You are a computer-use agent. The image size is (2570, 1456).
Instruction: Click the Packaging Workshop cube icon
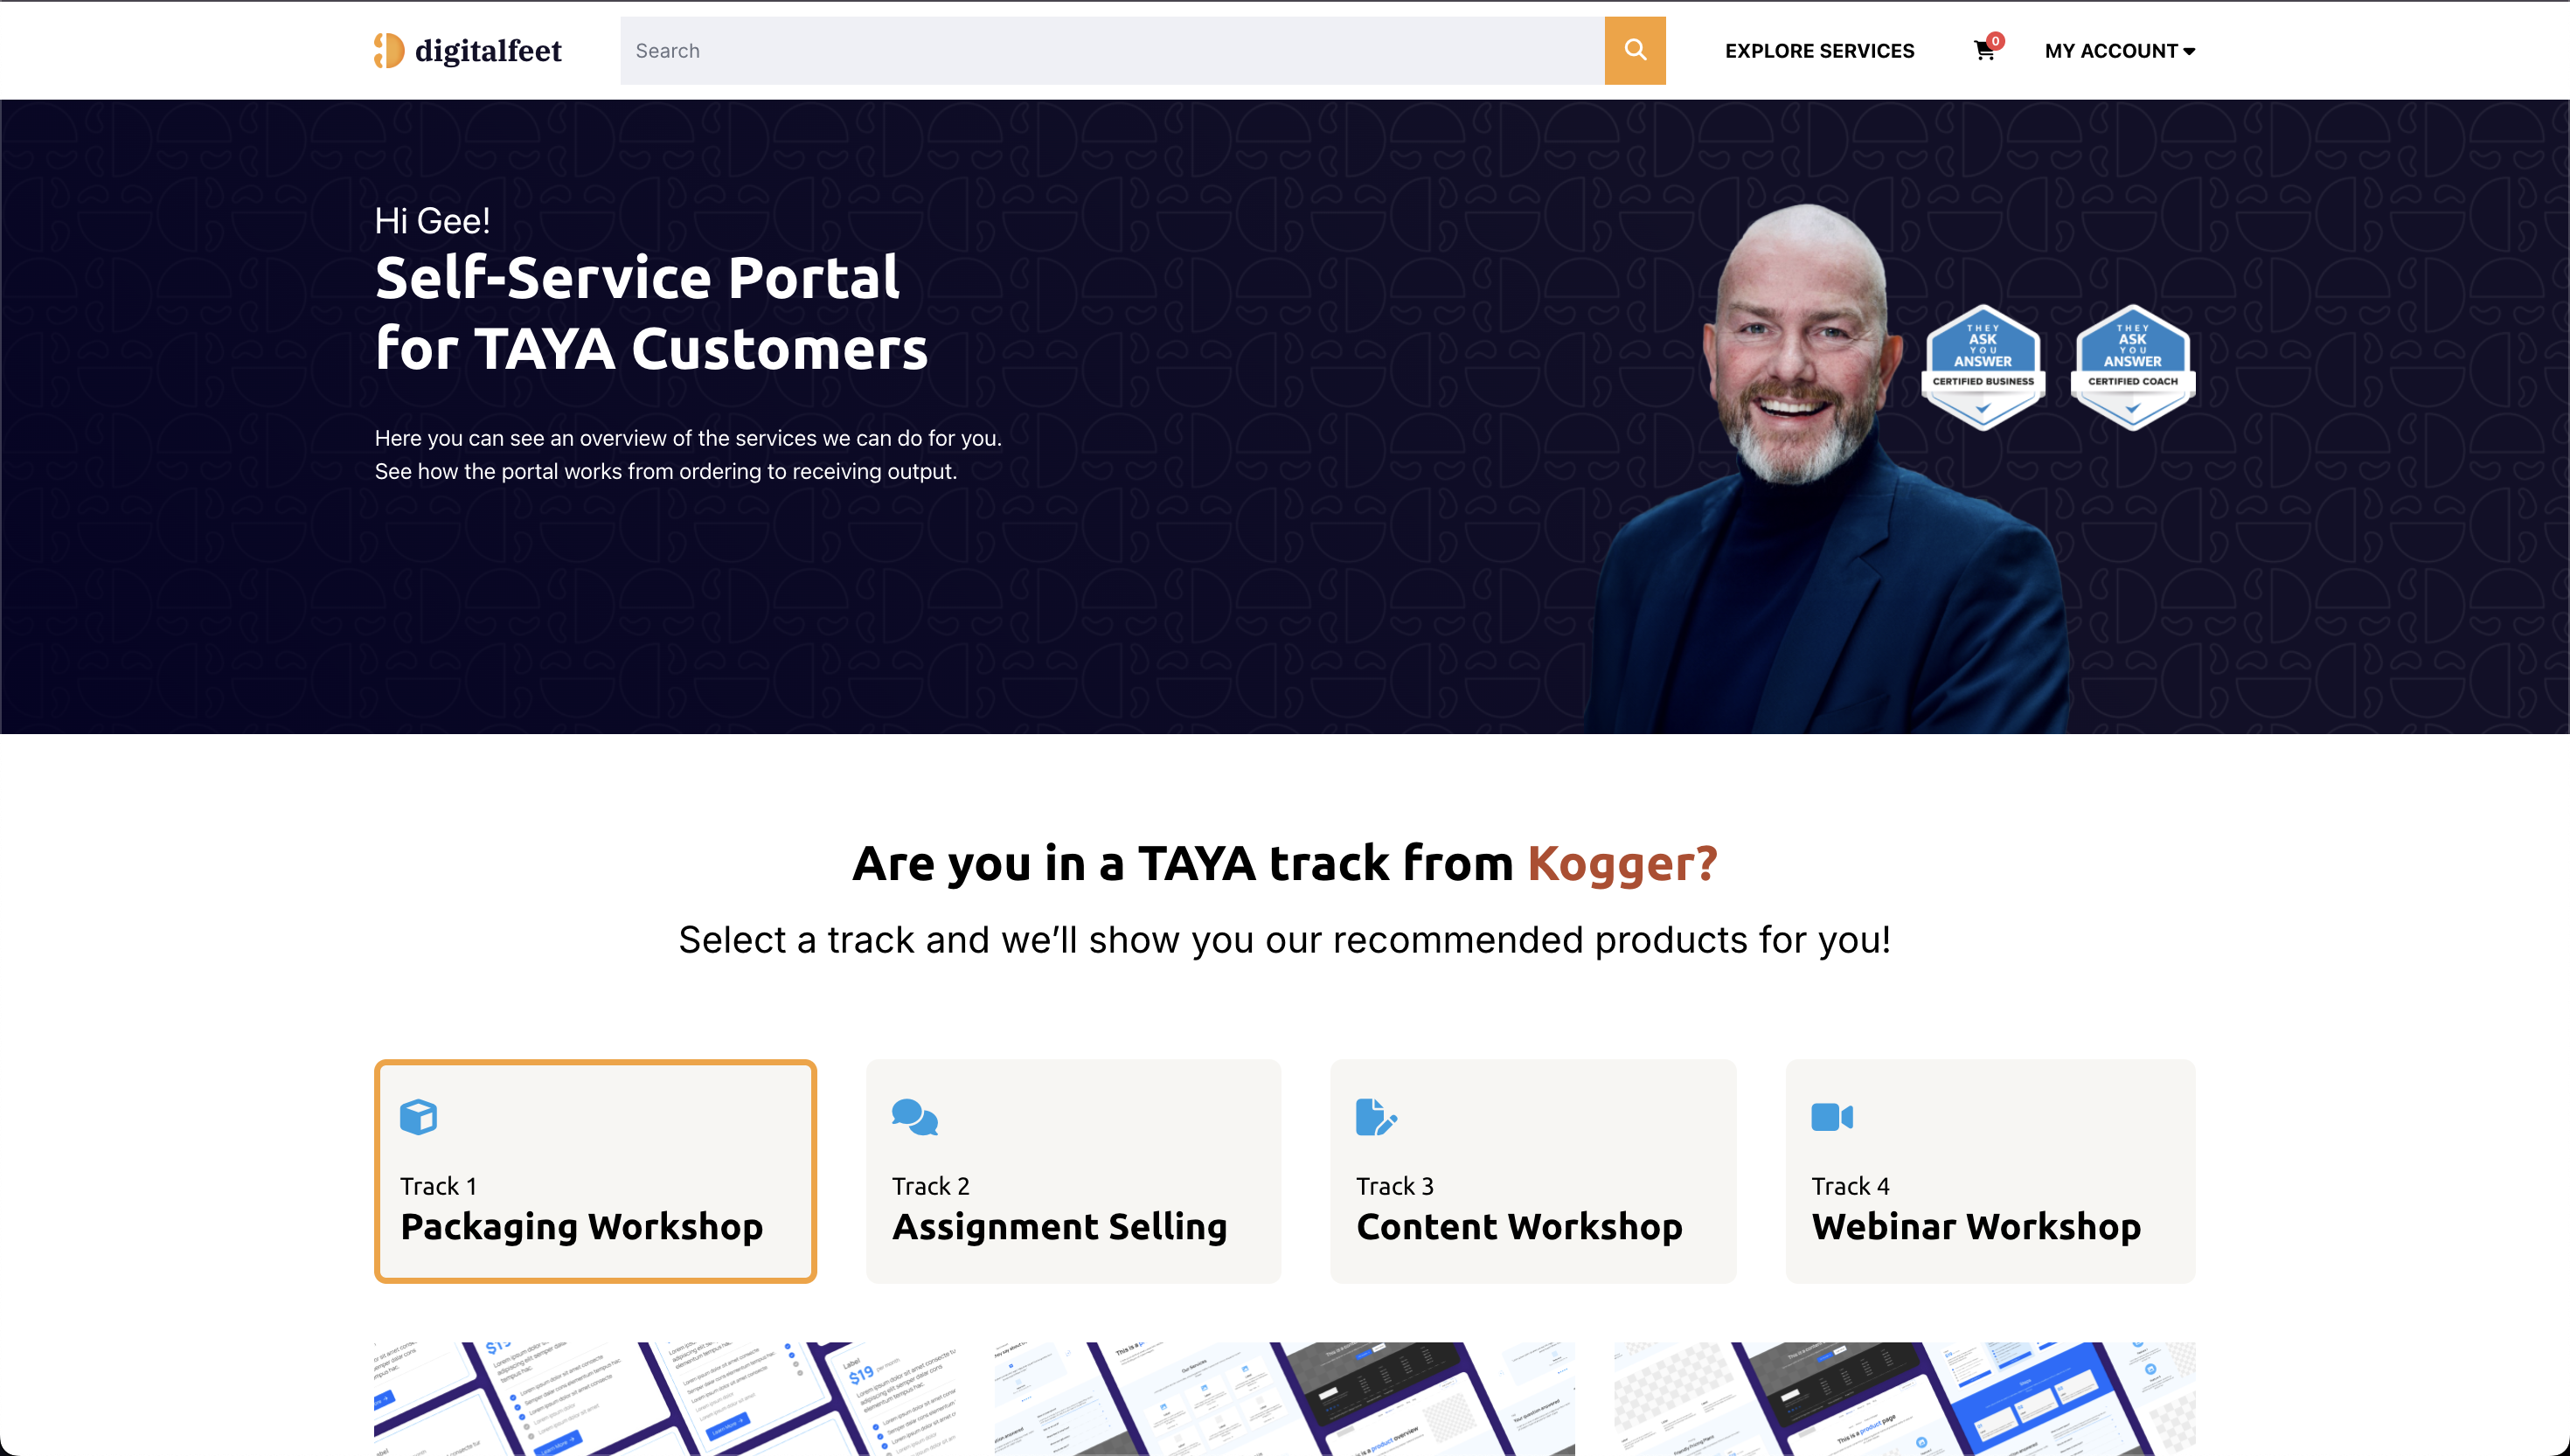[418, 1116]
